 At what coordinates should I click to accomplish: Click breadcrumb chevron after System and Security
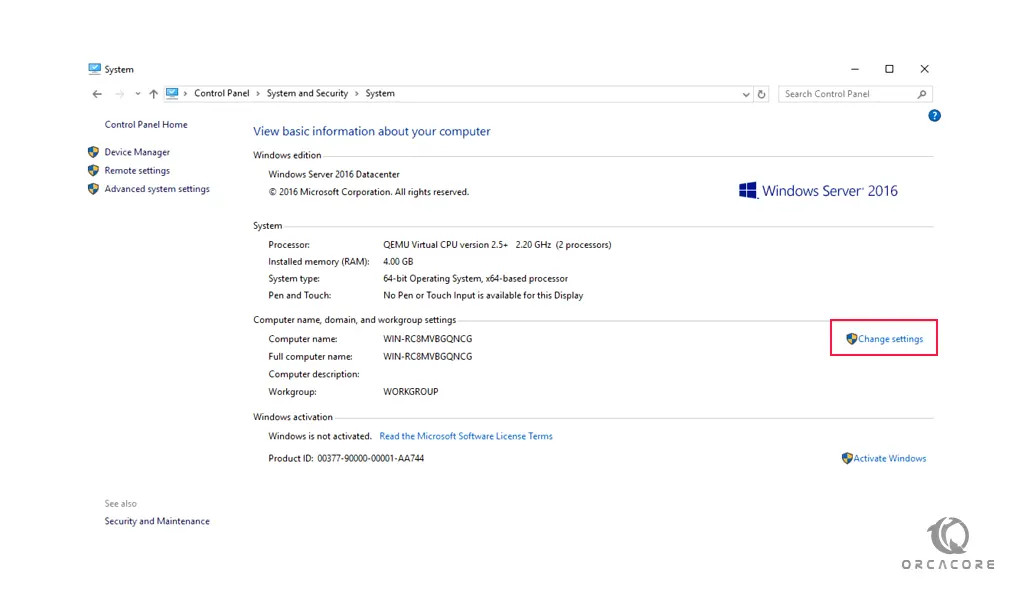tap(357, 94)
